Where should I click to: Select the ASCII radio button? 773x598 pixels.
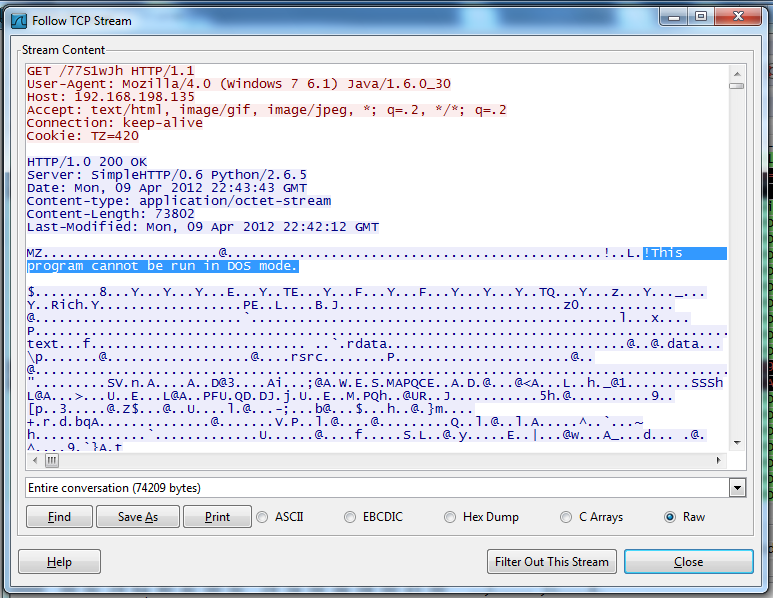pos(262,517)
